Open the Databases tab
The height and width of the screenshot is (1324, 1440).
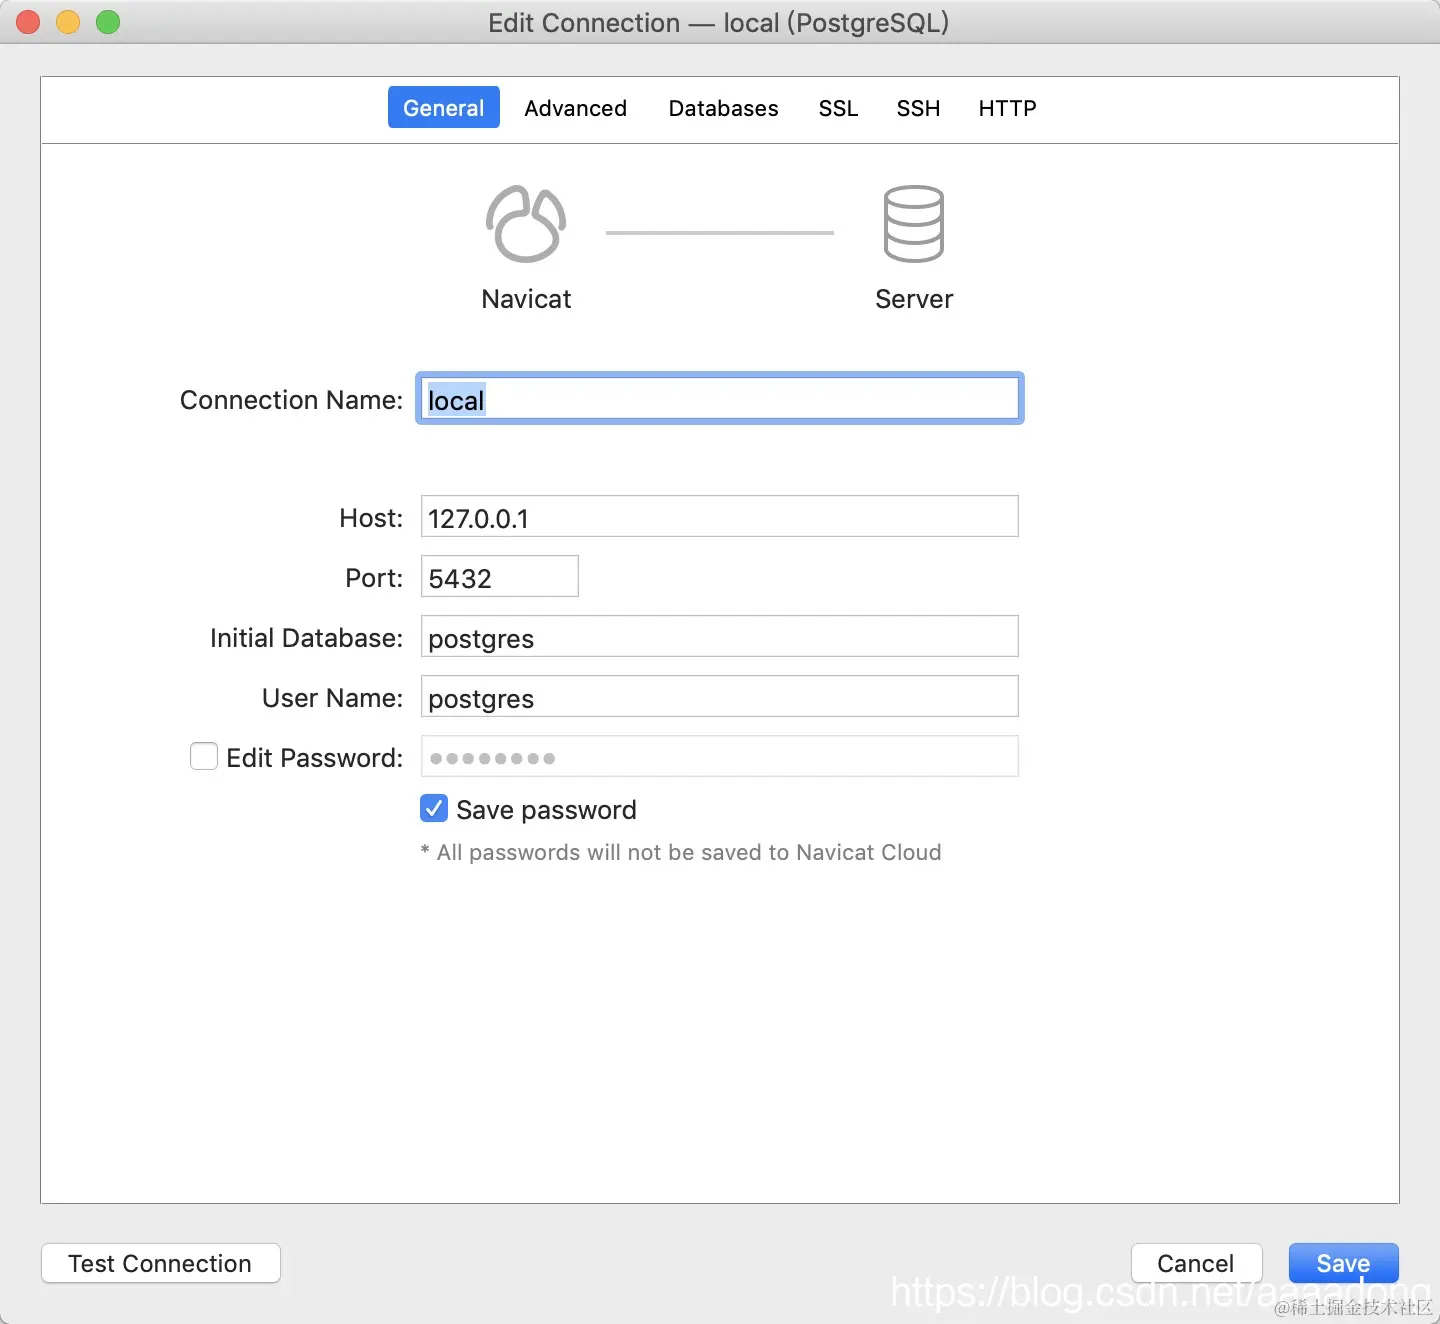724,108
